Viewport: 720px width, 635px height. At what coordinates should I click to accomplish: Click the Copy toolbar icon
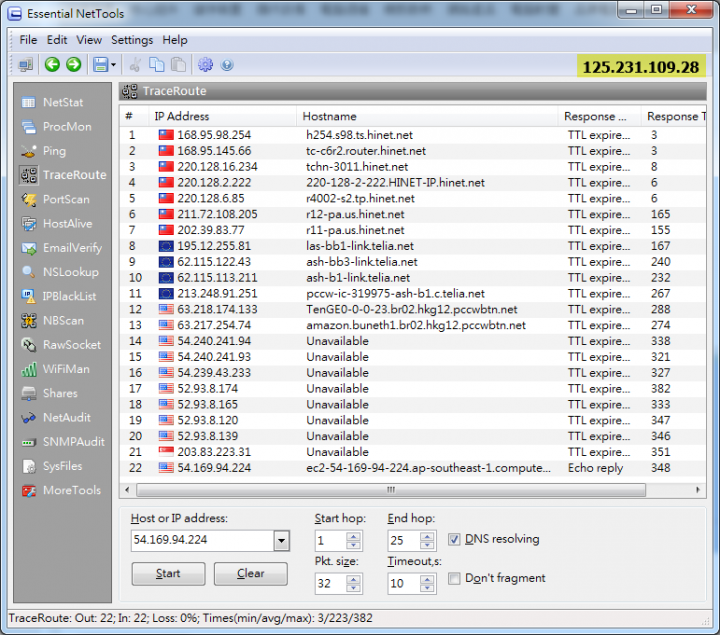pyautogui.click(x=157, y=65)
